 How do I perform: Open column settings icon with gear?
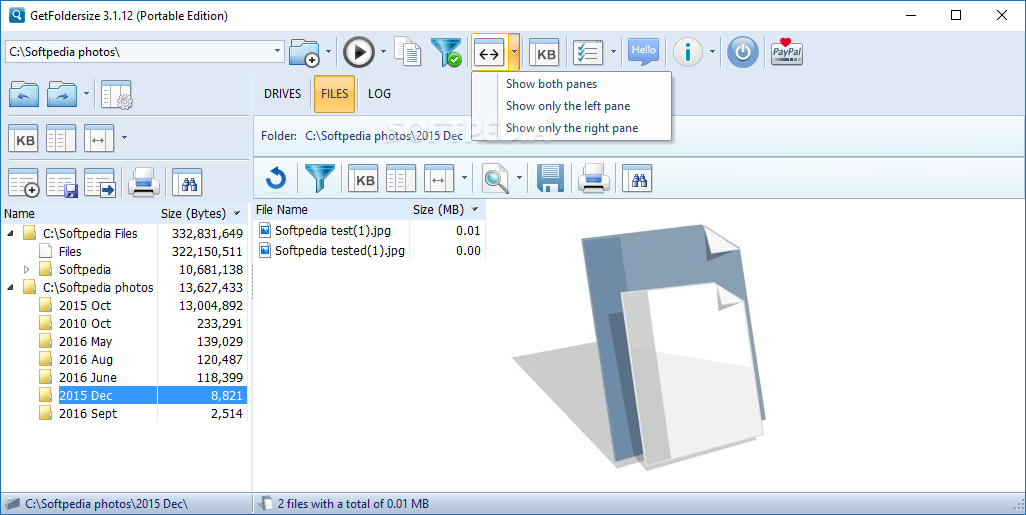coord(117,94)
